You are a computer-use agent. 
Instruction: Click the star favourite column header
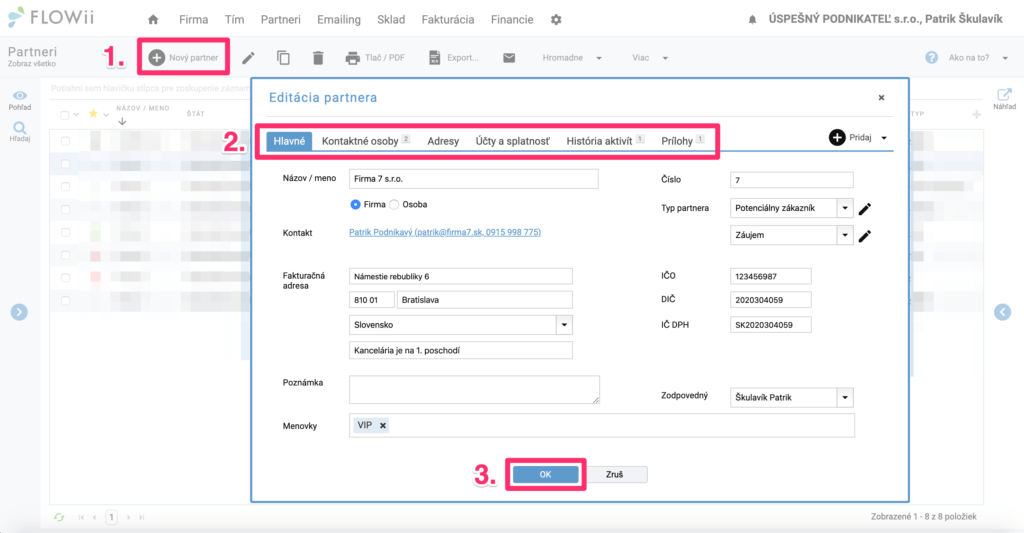(93, 114)
